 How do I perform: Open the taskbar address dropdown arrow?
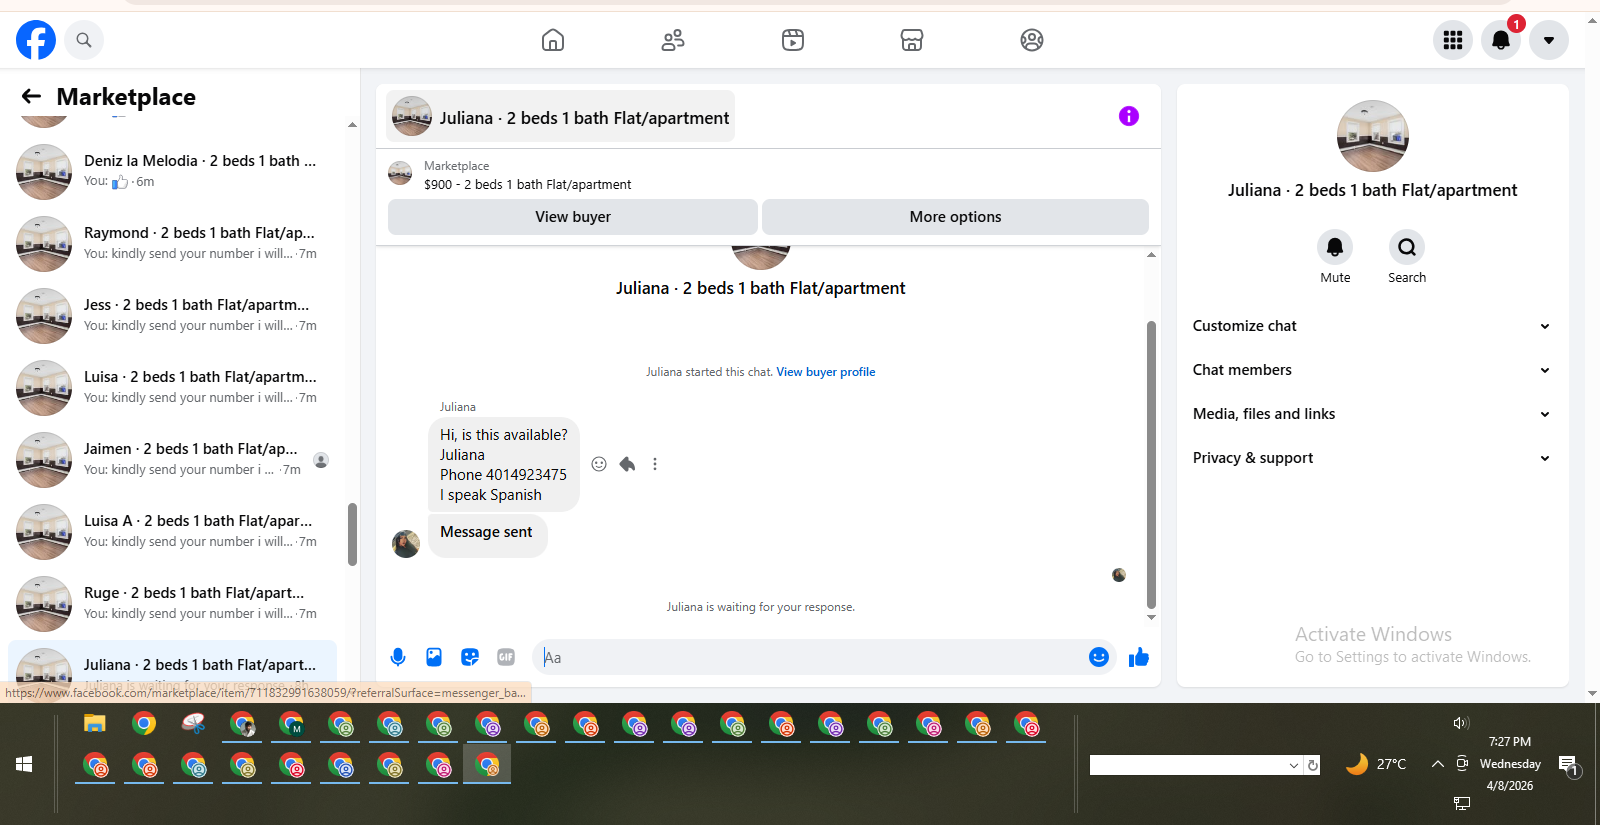click(x=1294, y=765)
